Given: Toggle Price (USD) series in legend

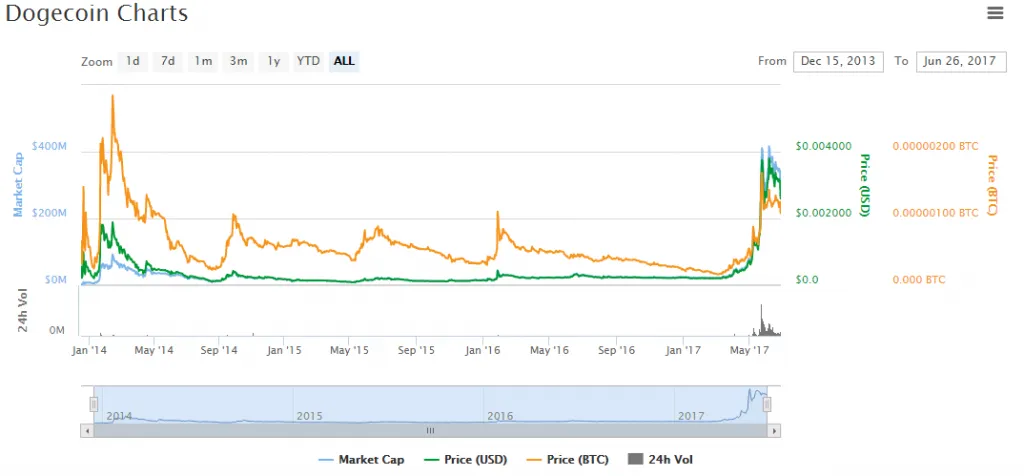Looking at the screenshot, I should [466, 460].
